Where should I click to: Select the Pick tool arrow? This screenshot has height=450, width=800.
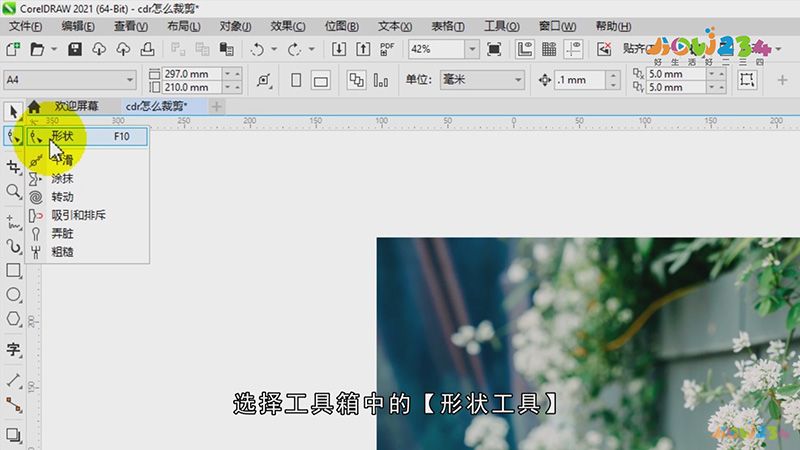(x=13, y=111)
